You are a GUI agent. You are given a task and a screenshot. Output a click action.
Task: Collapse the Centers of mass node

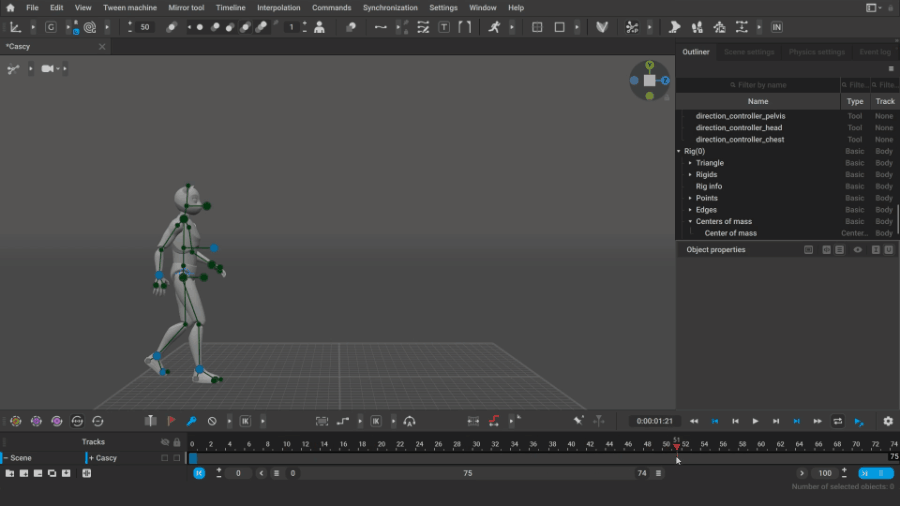coord(690,222)
